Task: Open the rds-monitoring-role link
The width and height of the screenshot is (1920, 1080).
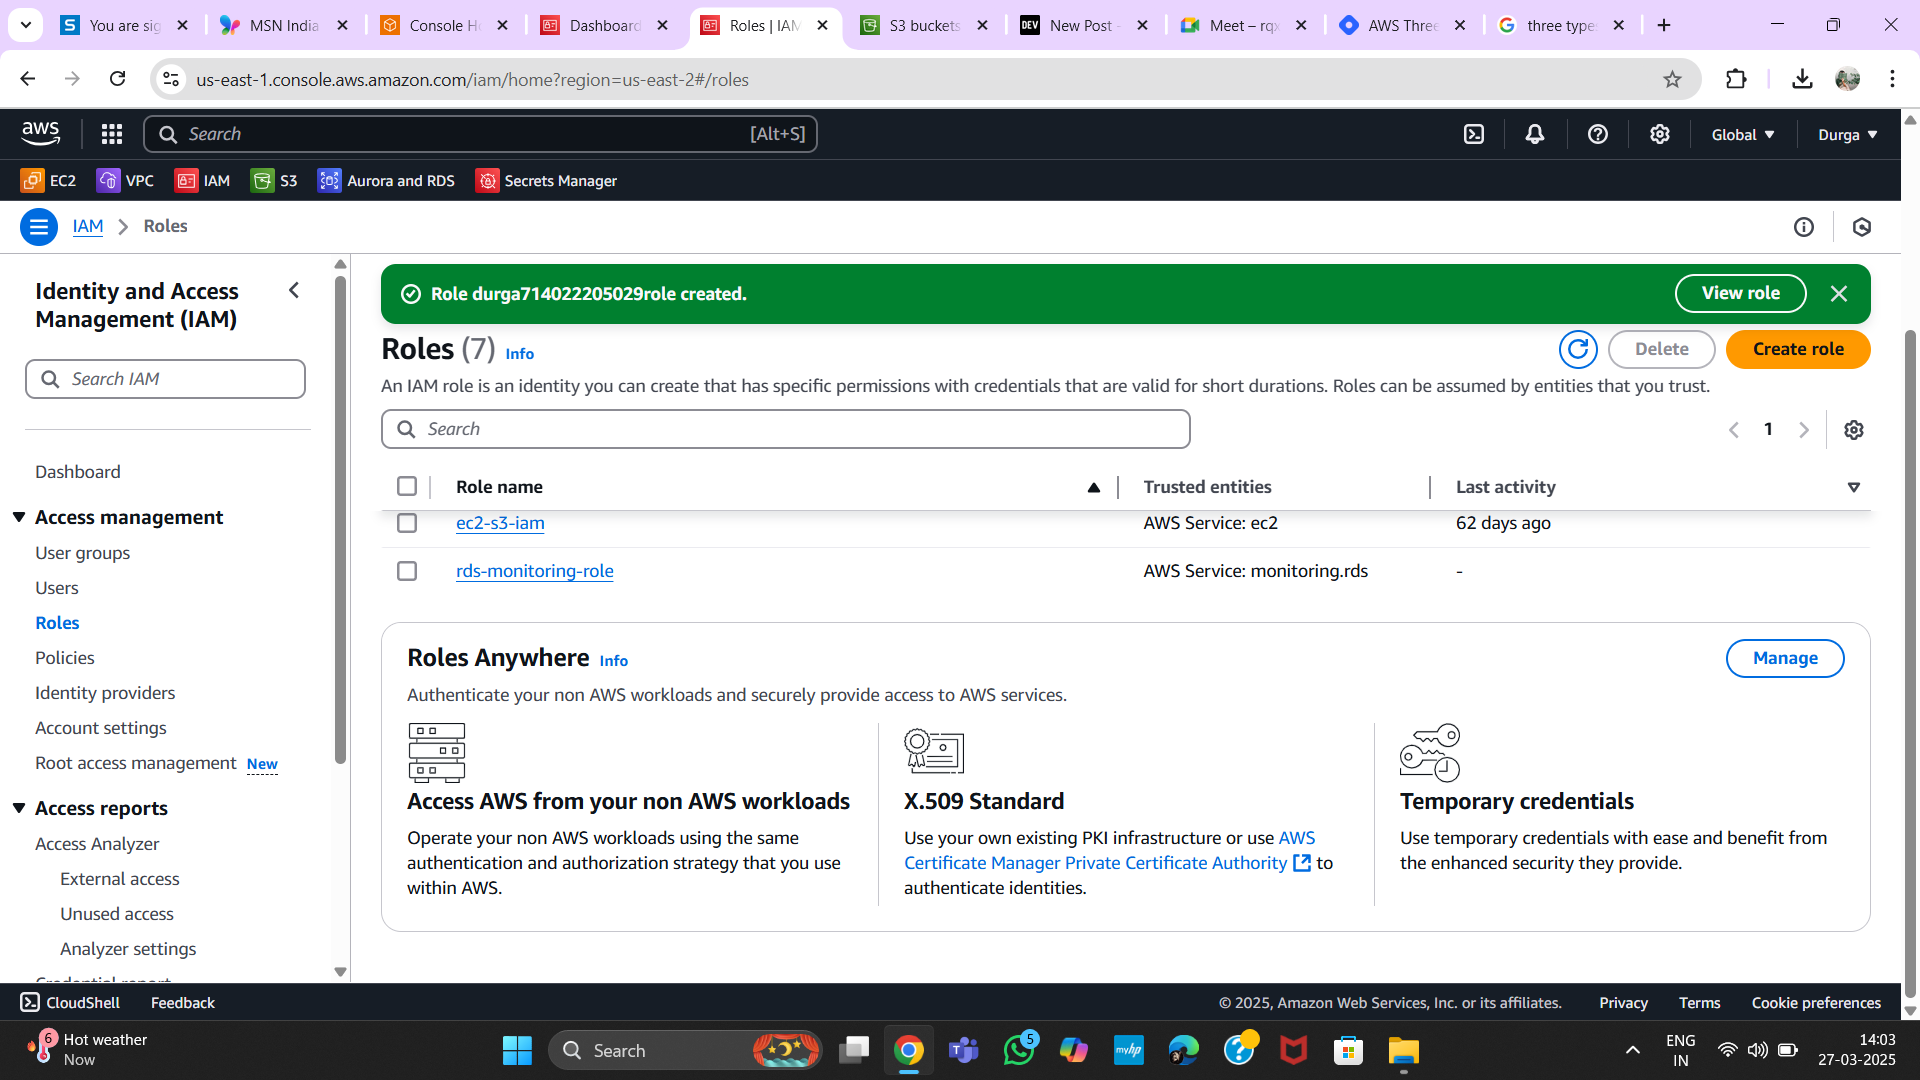Action: (x=535, y=571)
